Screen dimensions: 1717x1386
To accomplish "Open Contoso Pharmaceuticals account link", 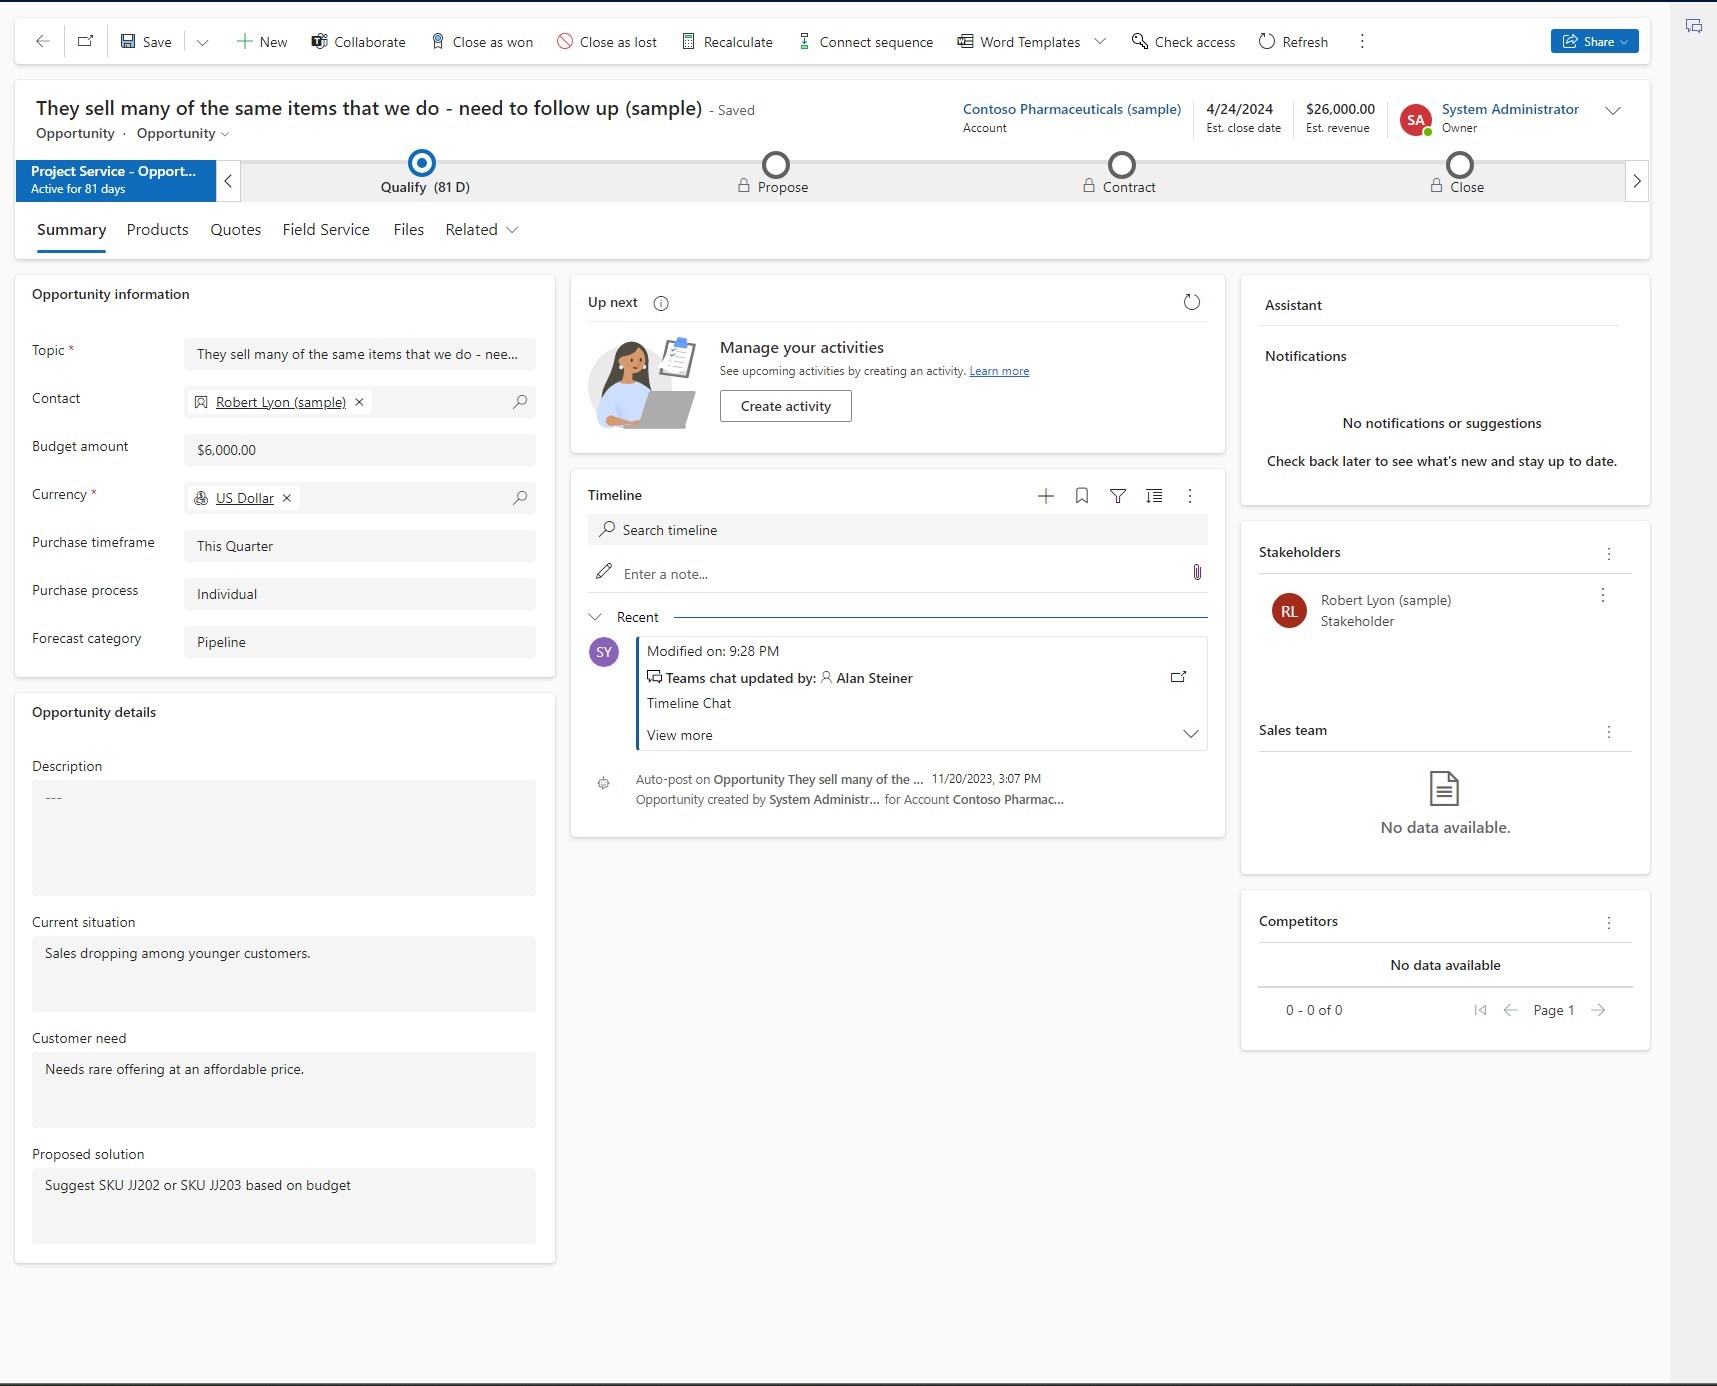I will (x=1071, y=109).
